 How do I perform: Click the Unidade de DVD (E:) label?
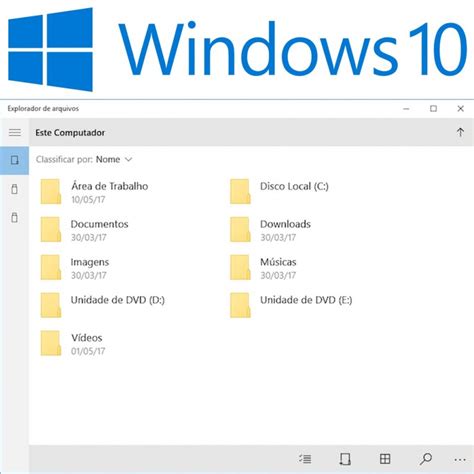pyautogui.click(x=306, y=300)
